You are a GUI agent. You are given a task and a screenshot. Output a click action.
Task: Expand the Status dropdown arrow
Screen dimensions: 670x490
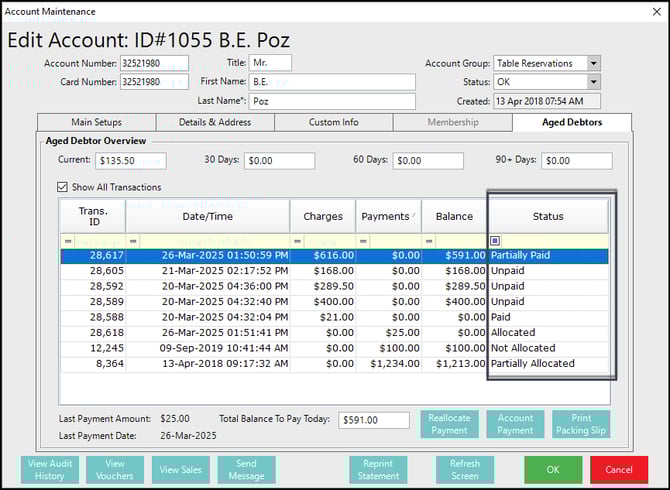point(593,82)
